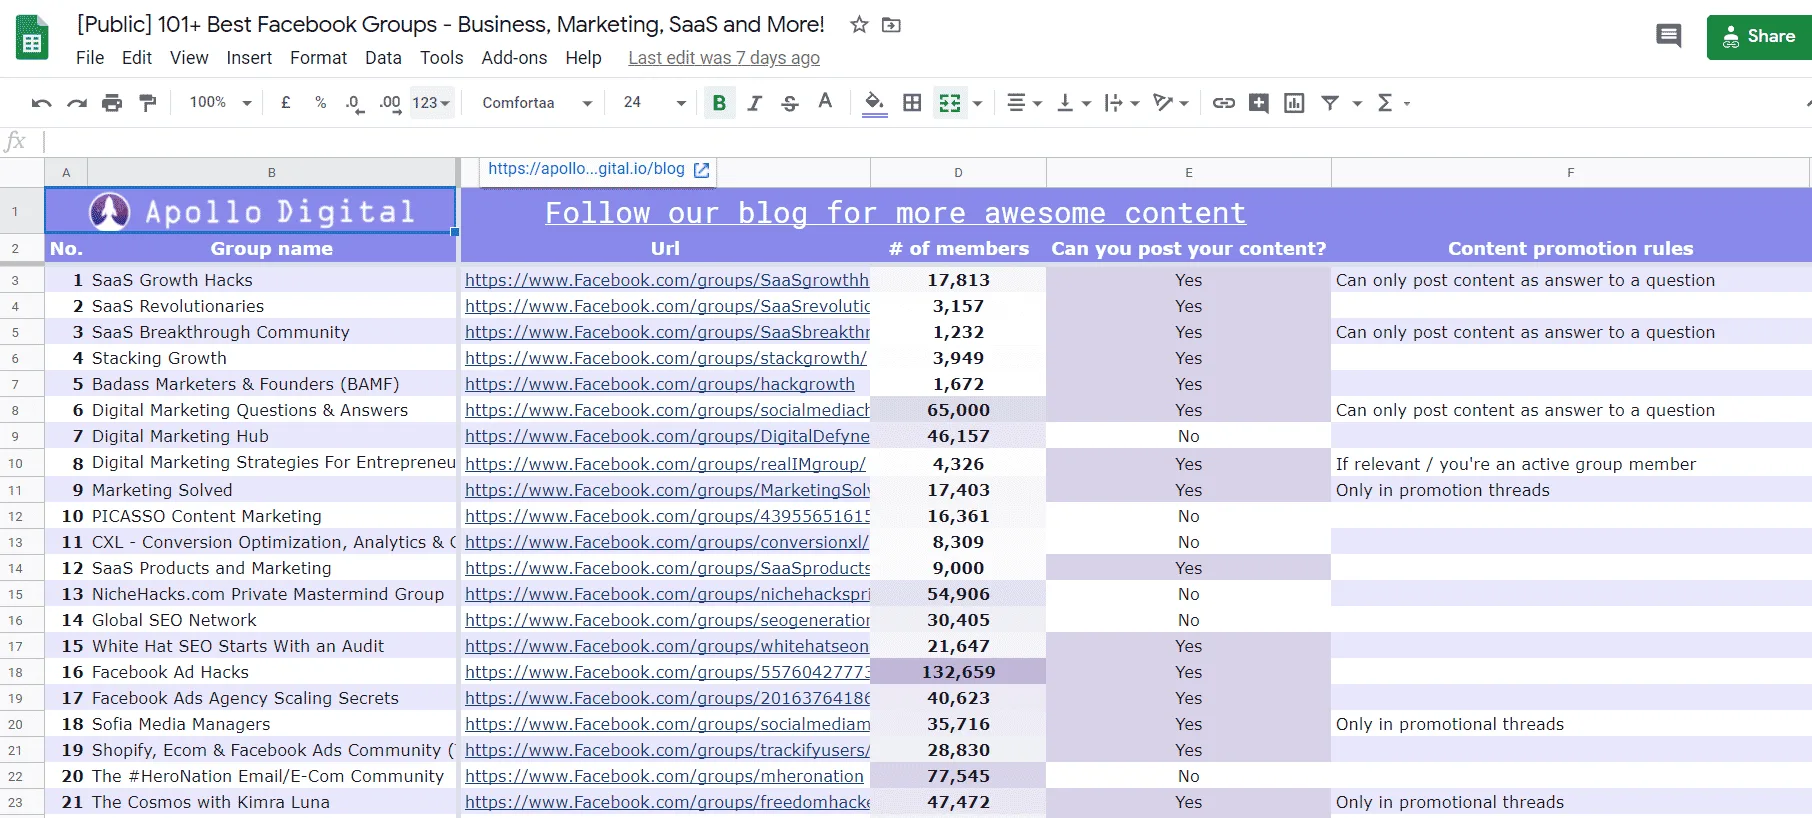Open SaaS Growth Hacks group URL
This screenshot has width=1812, height=818.
pos(666,280)
